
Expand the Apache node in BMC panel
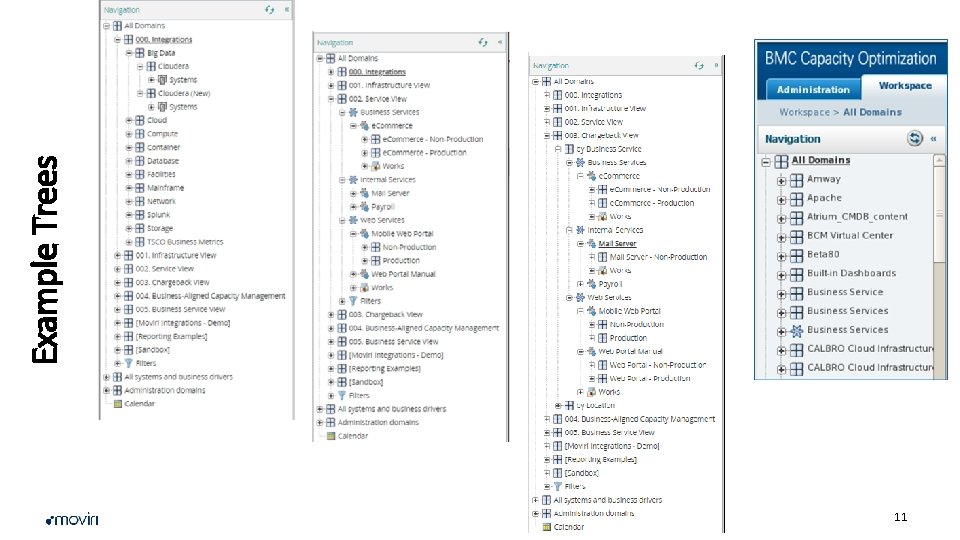click(781, 200)
